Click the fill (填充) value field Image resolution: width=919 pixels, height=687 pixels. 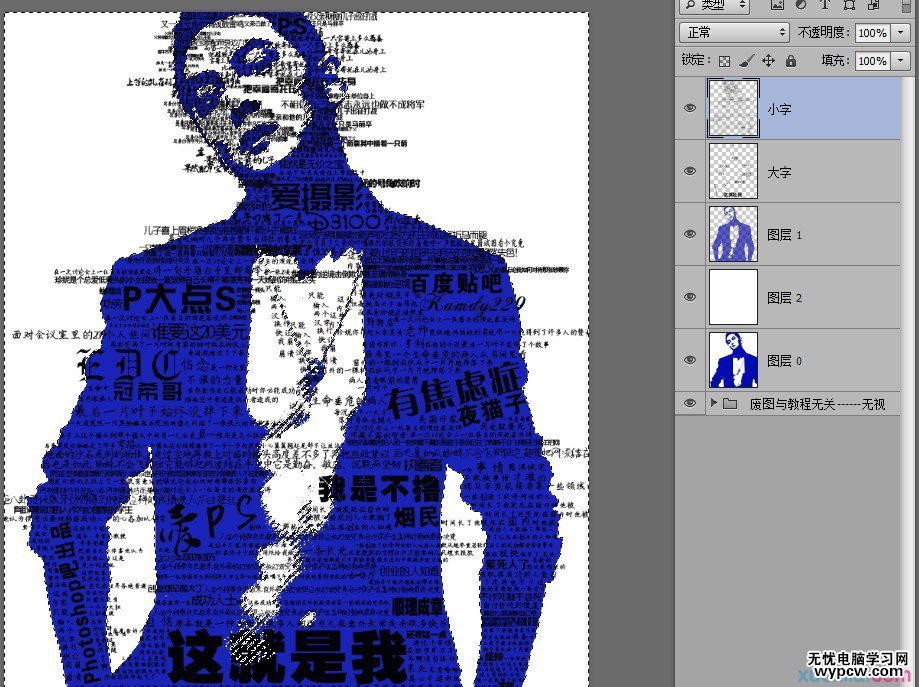(x=873, y=61)
